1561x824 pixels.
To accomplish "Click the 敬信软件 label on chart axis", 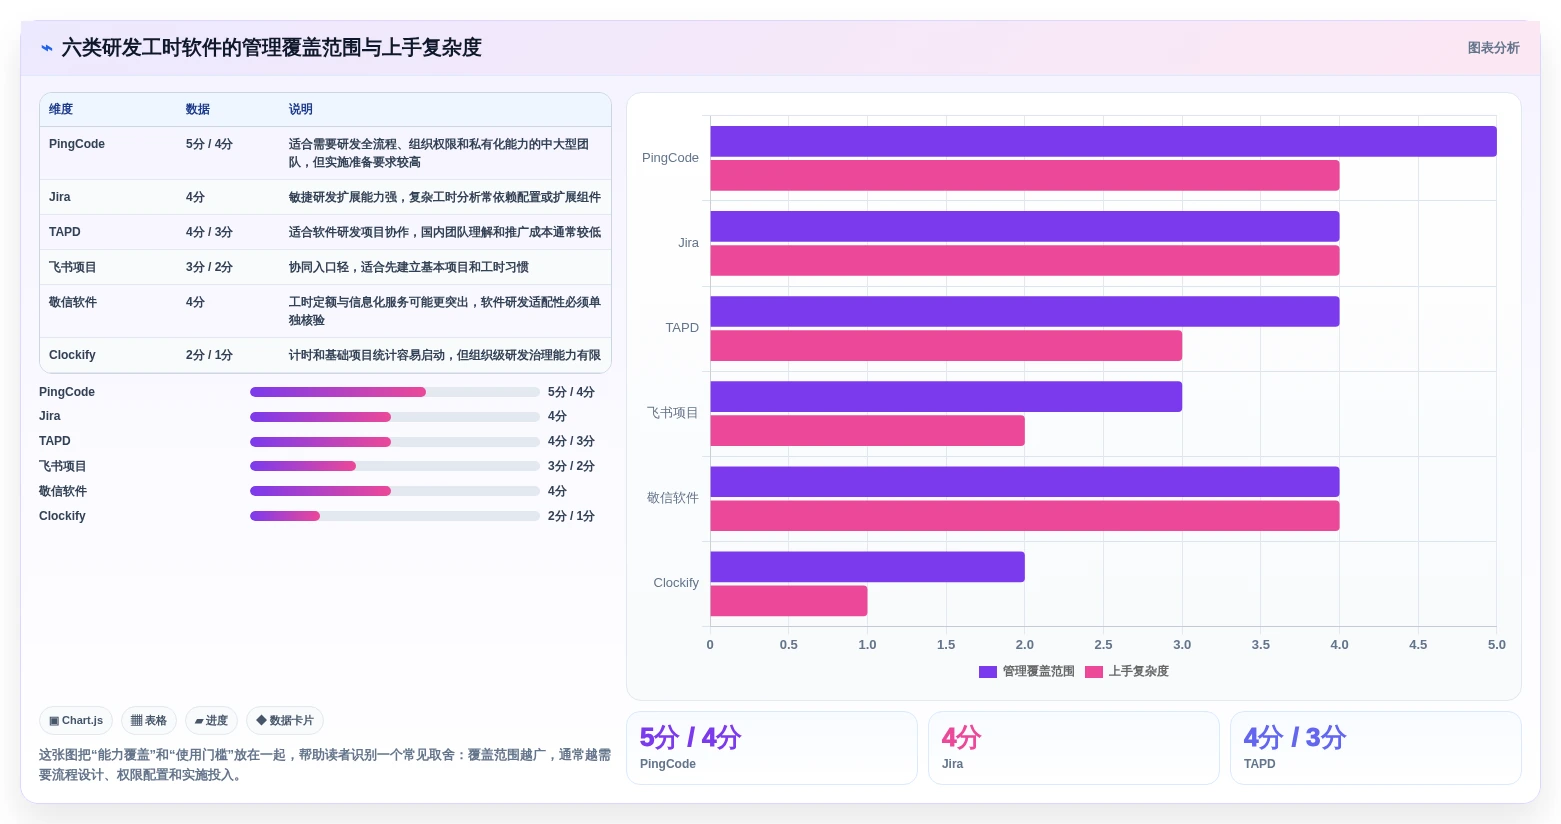I will pyautogui.click(x=673, y=498).
